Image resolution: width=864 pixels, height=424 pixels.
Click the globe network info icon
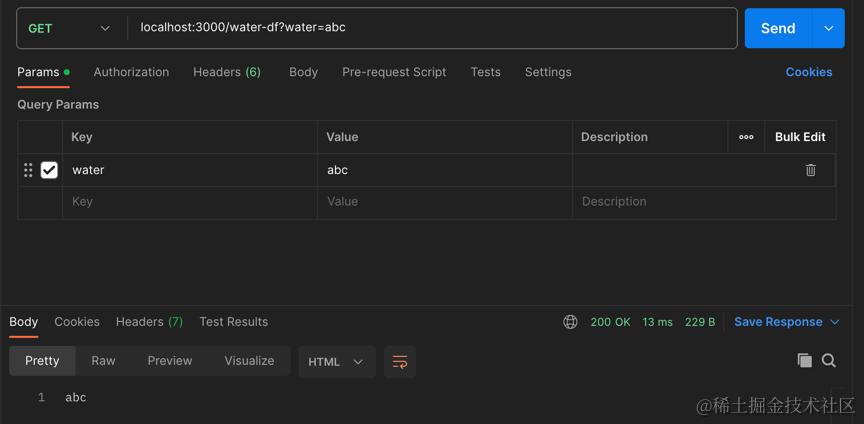[x=570, y=322]
